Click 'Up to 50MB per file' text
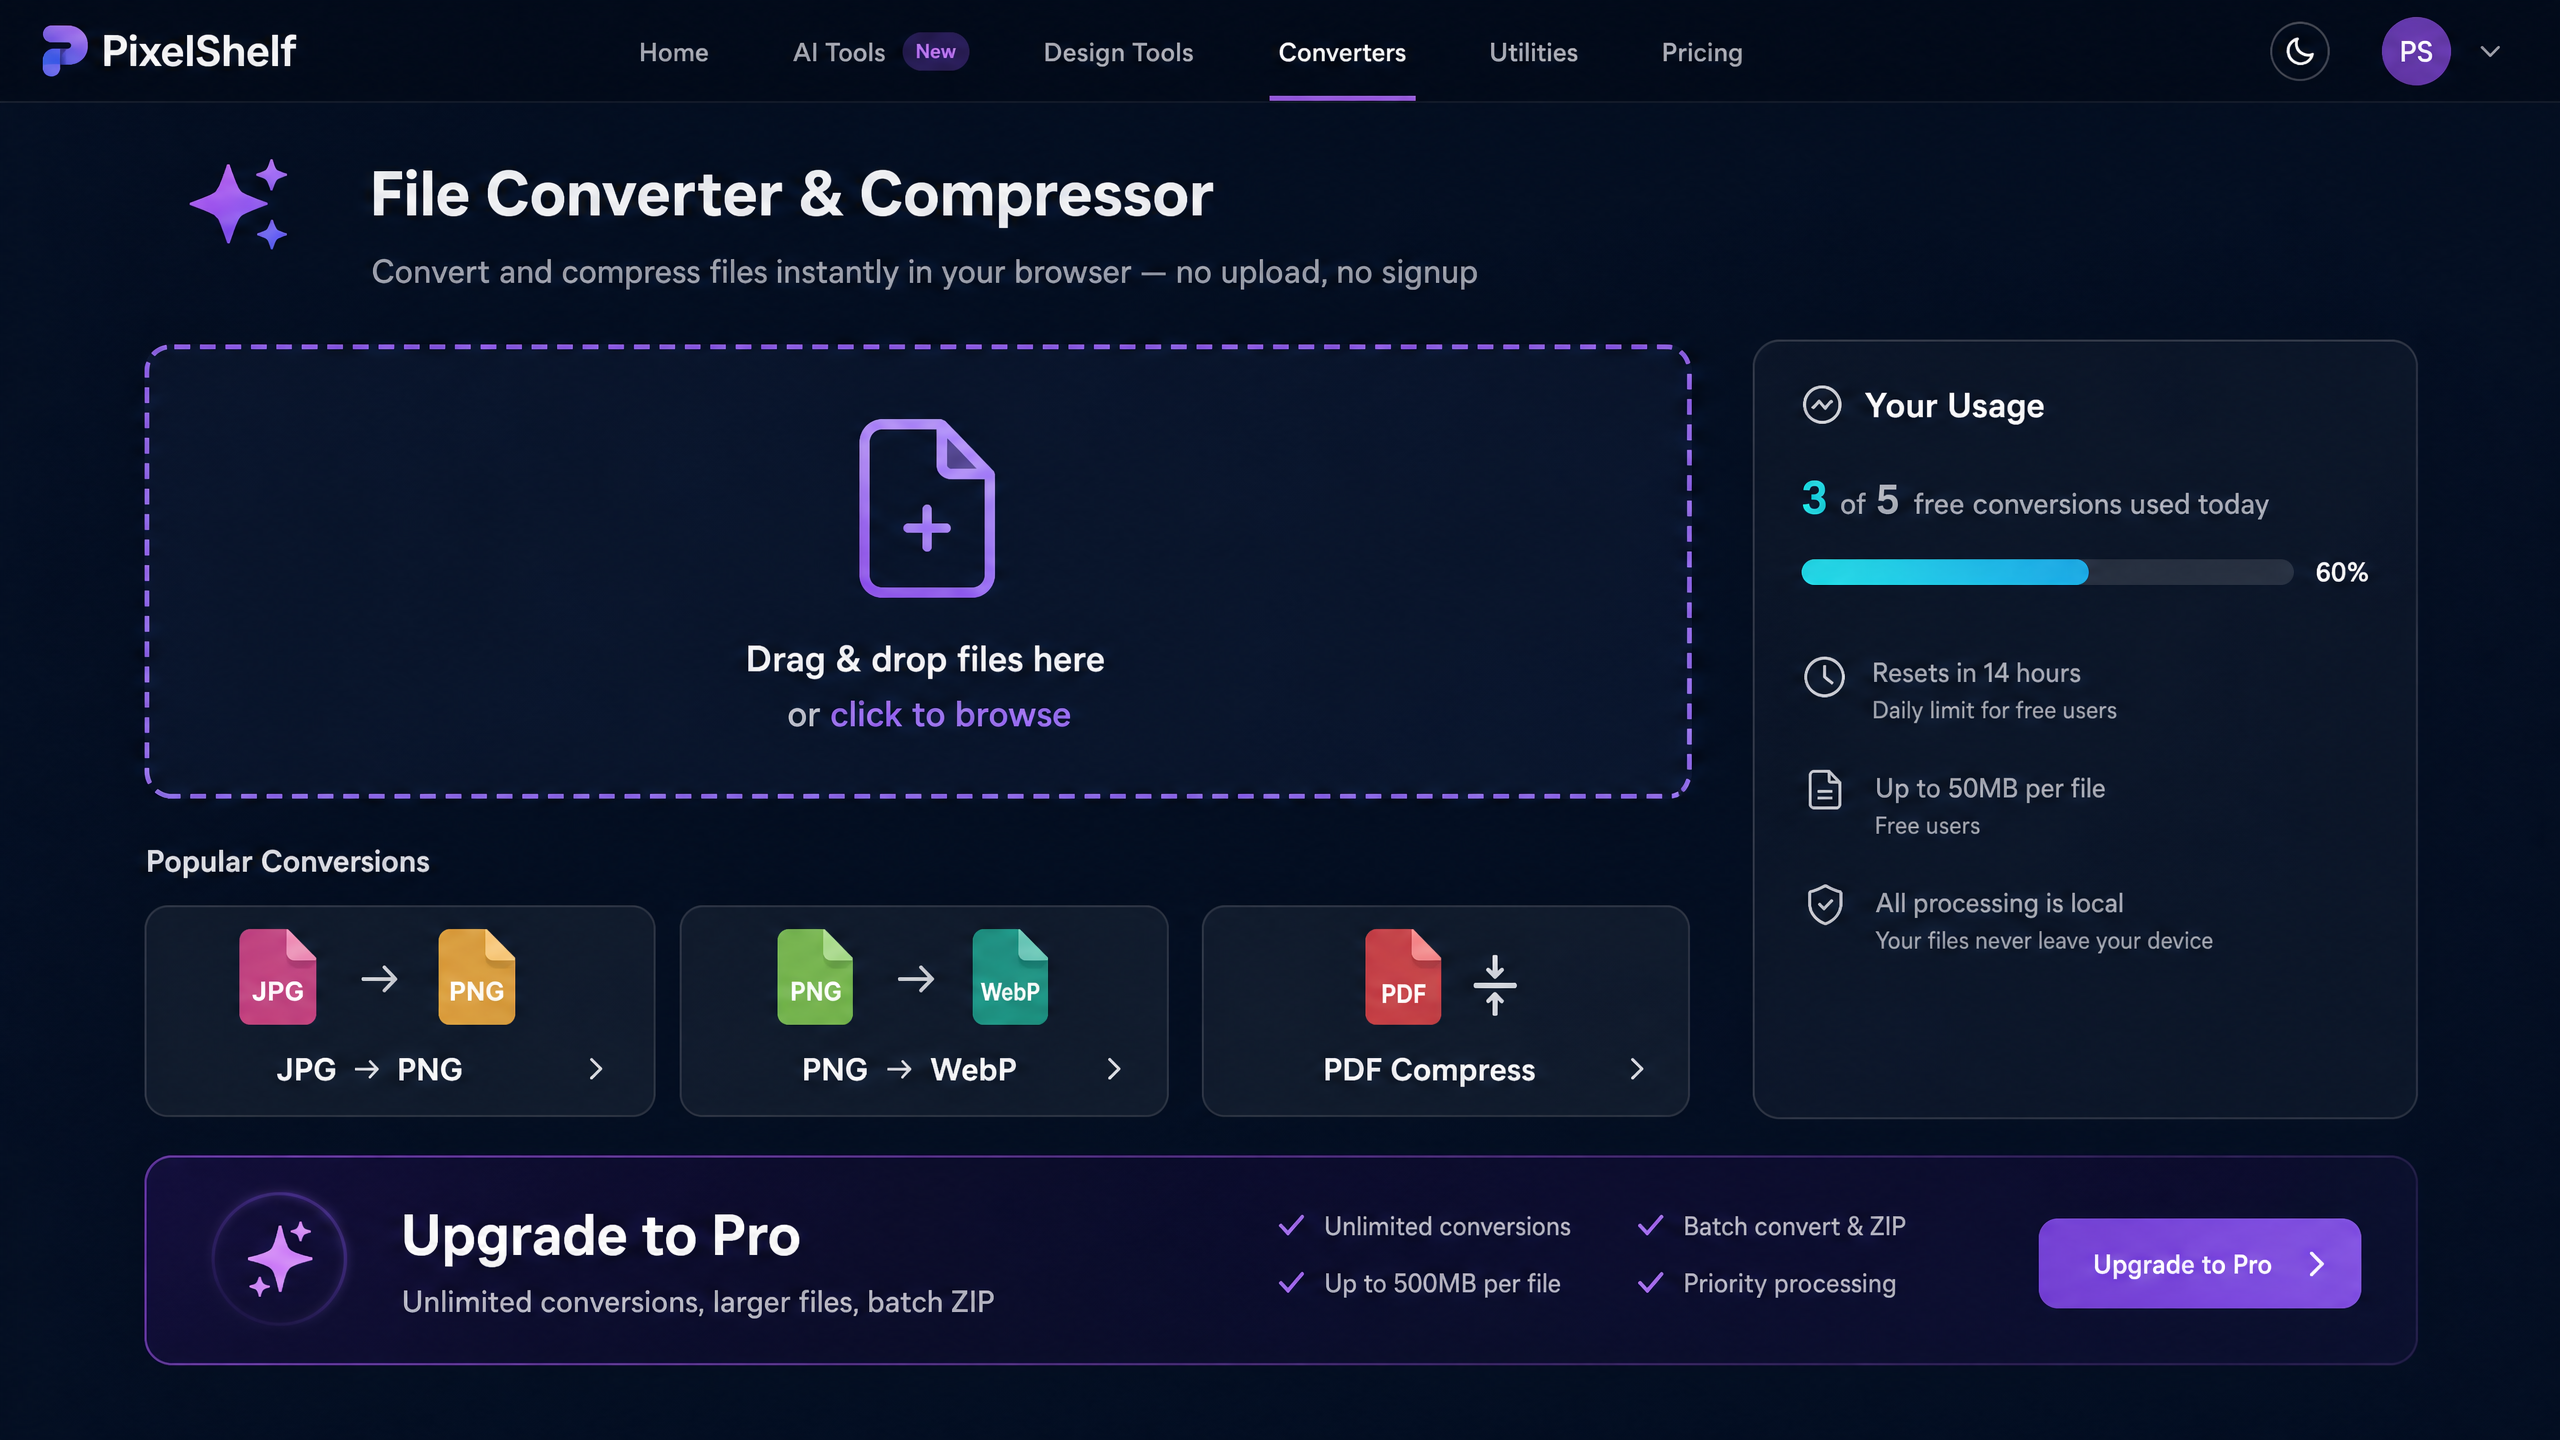 1990,788
